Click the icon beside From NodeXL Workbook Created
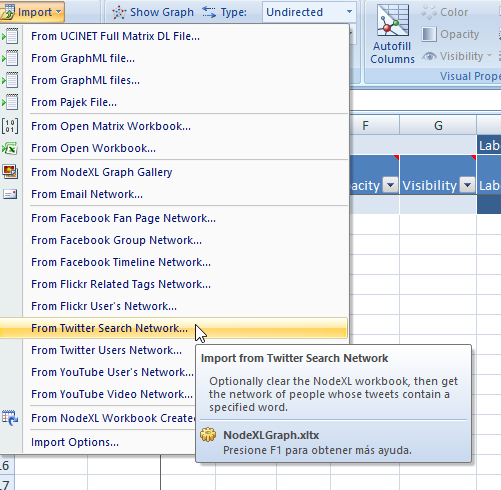 tap(10, 418)
